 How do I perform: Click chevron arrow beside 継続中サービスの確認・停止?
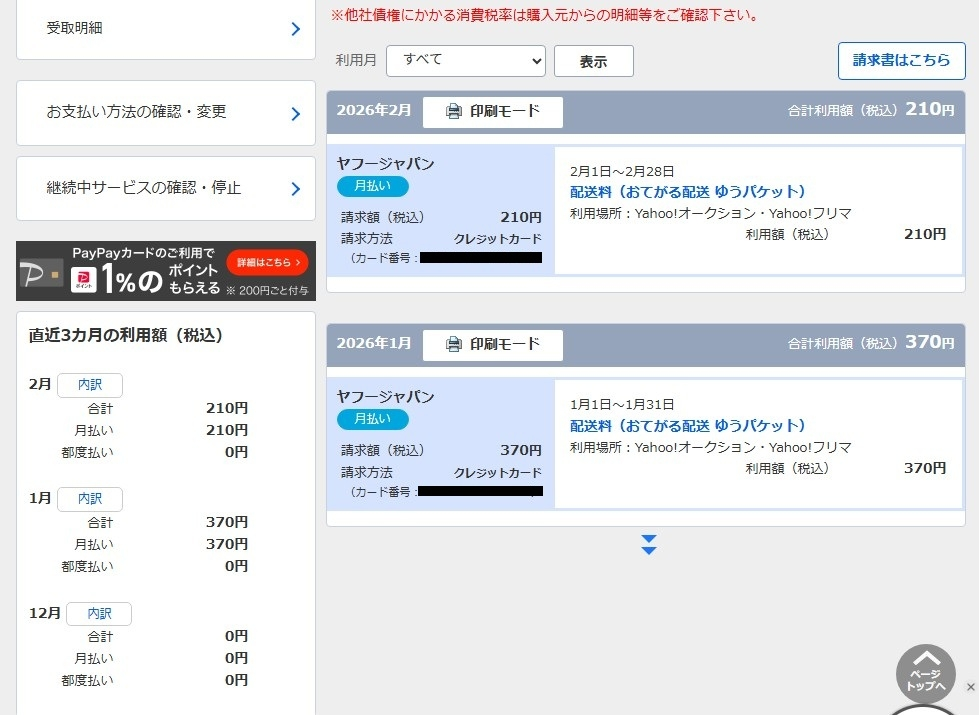296,189
